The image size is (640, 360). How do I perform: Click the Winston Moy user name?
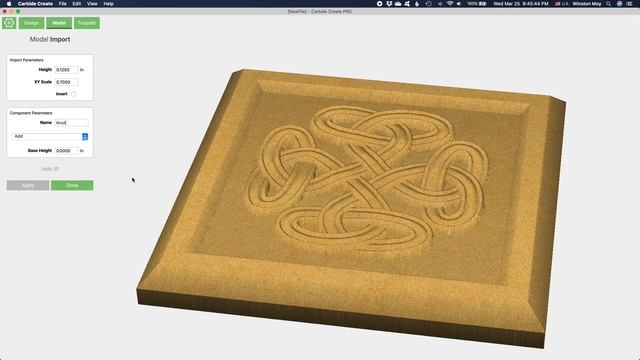(587, 4)
